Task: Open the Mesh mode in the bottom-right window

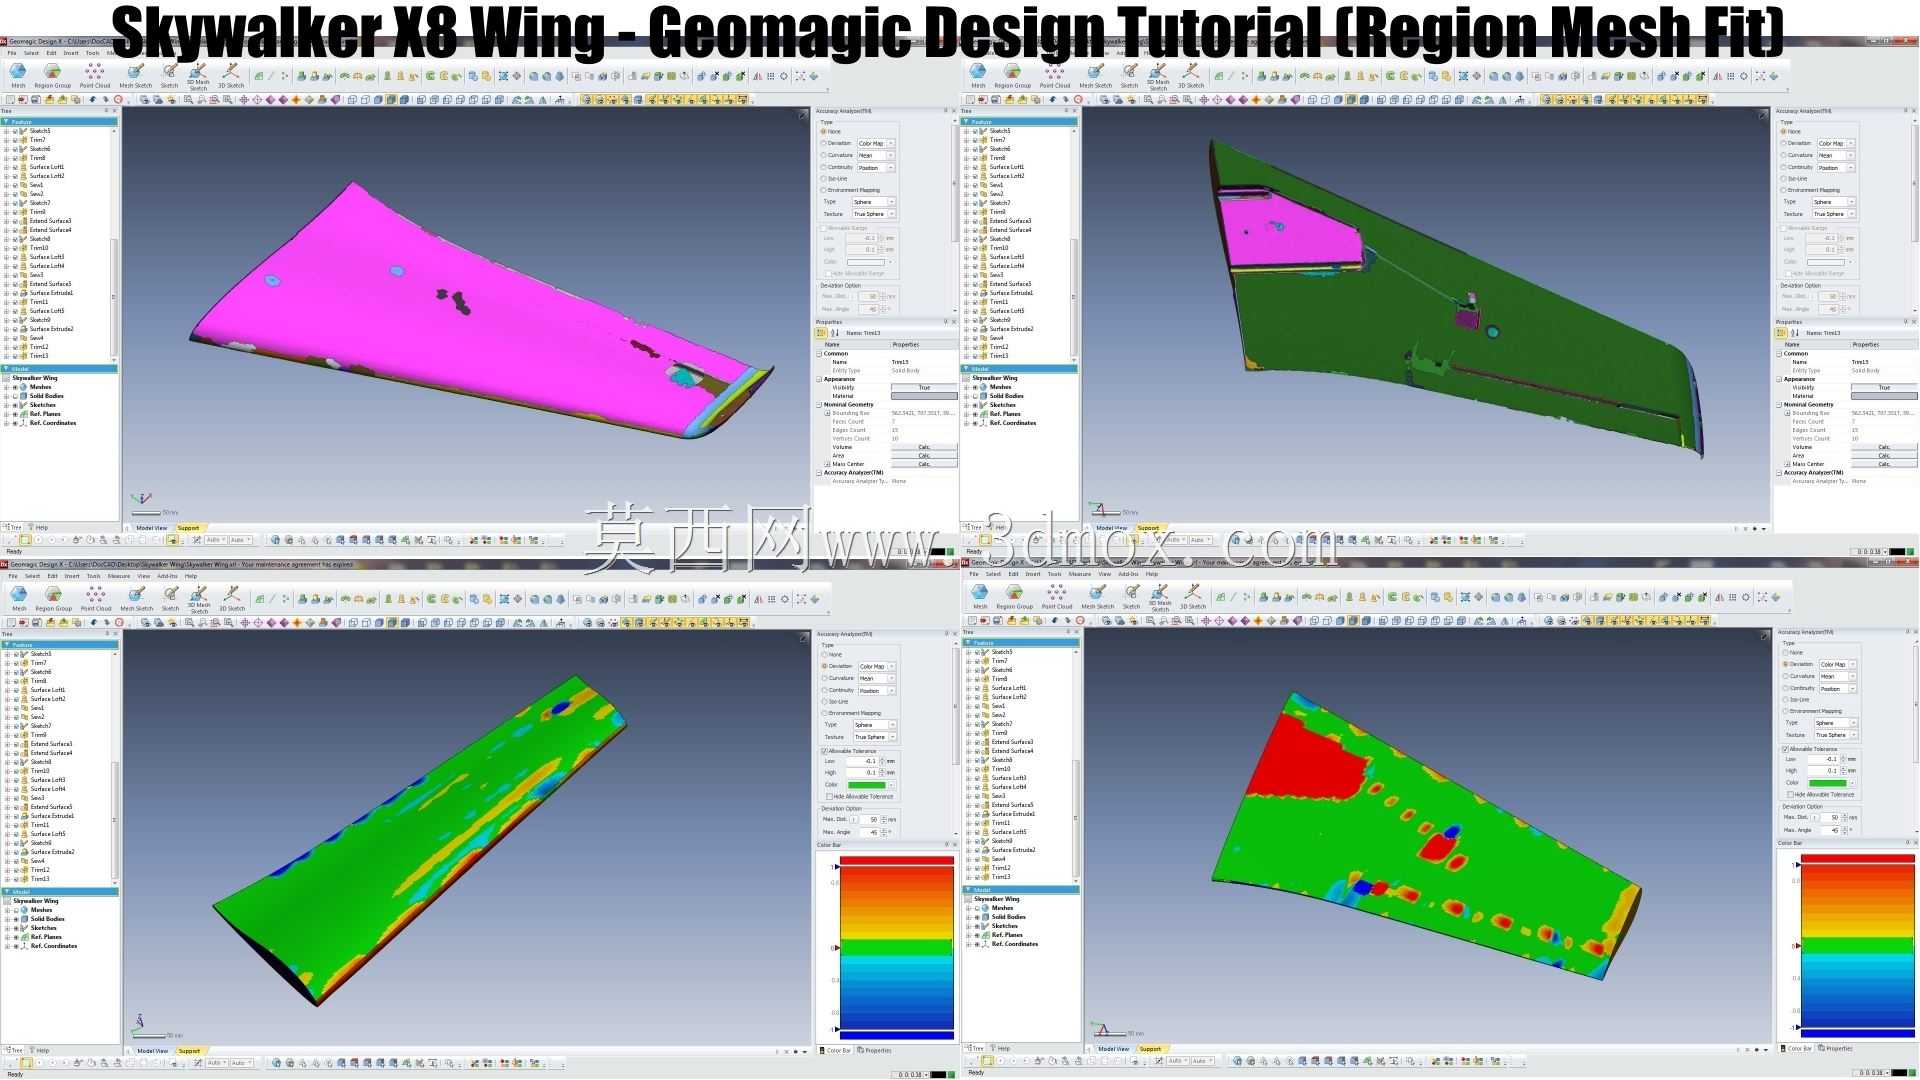Action: pos(980,597)
